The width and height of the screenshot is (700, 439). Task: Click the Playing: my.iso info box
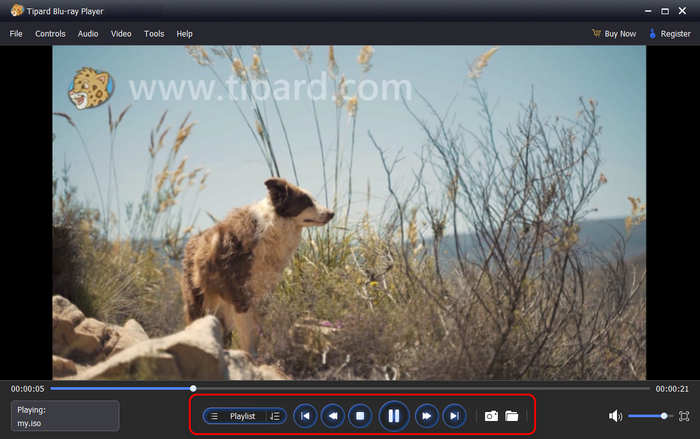pos(65,416)
